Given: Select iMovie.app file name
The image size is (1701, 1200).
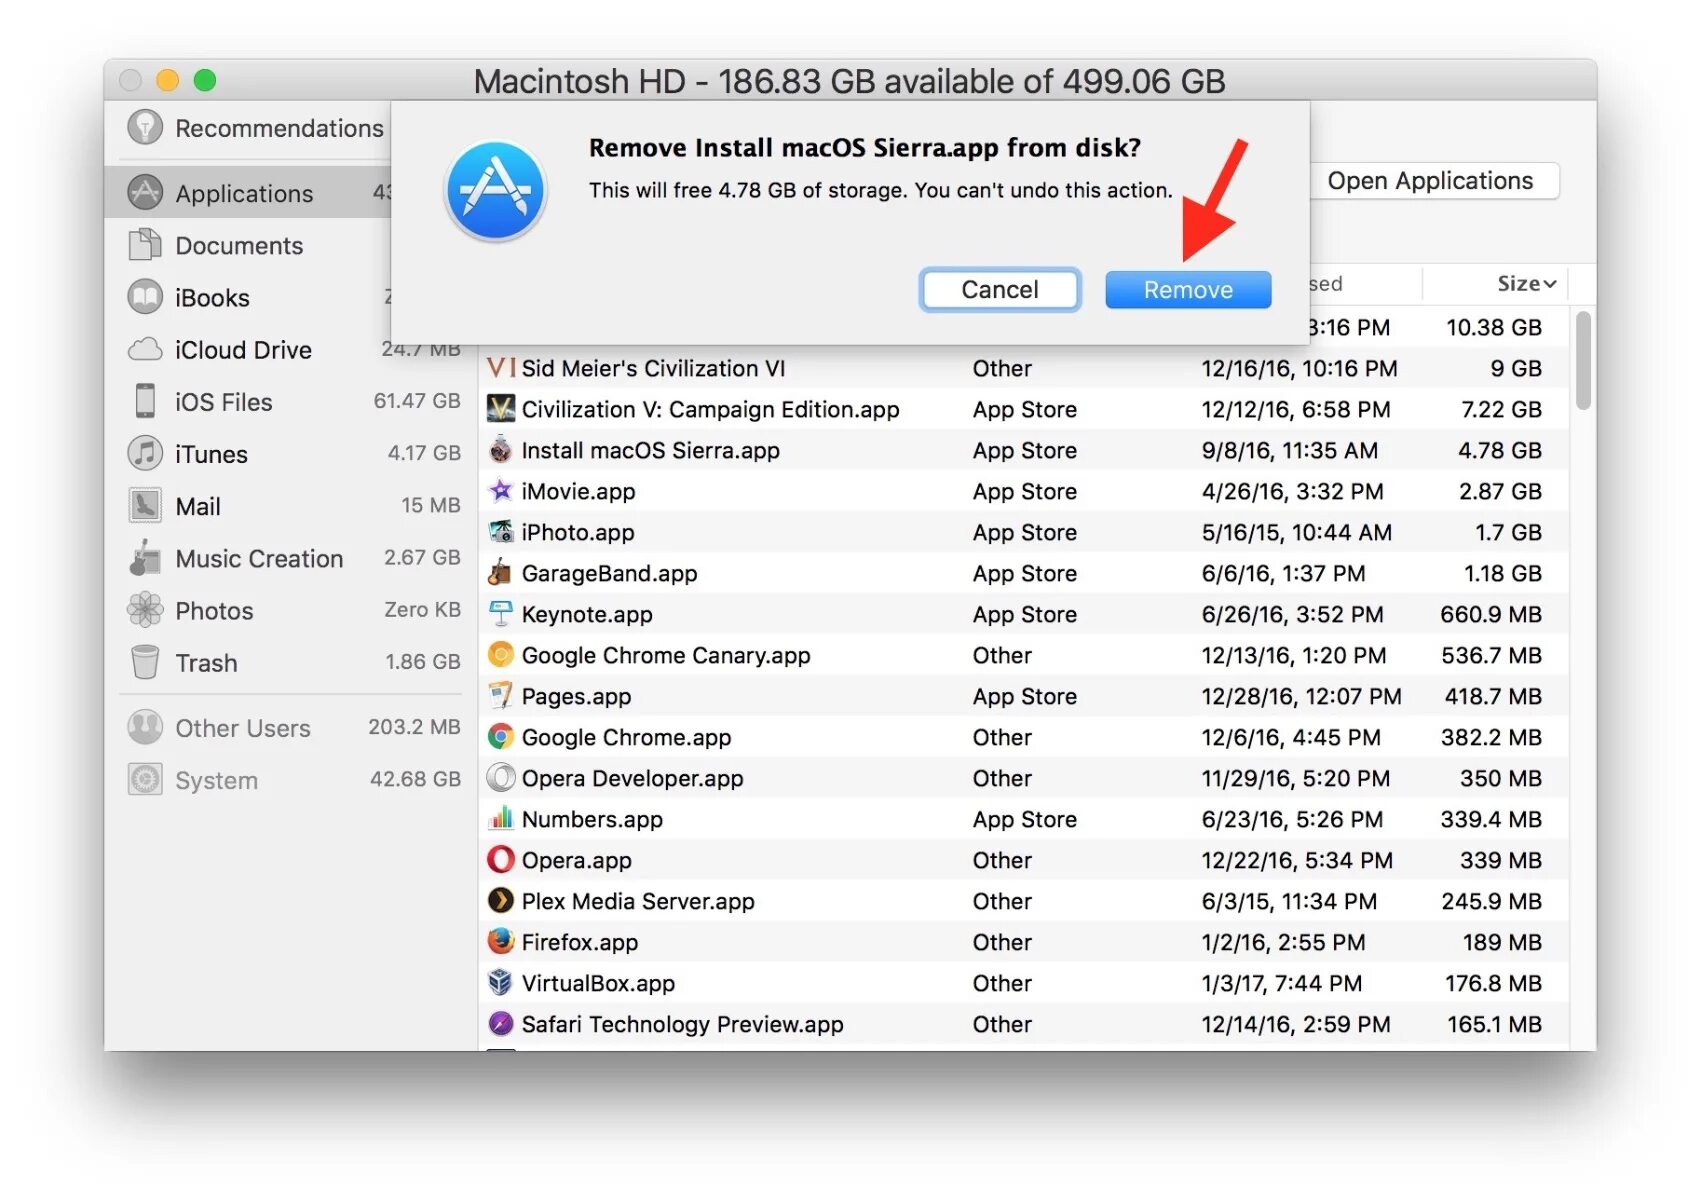Looking at the screenshot, I should coord(579,492).
